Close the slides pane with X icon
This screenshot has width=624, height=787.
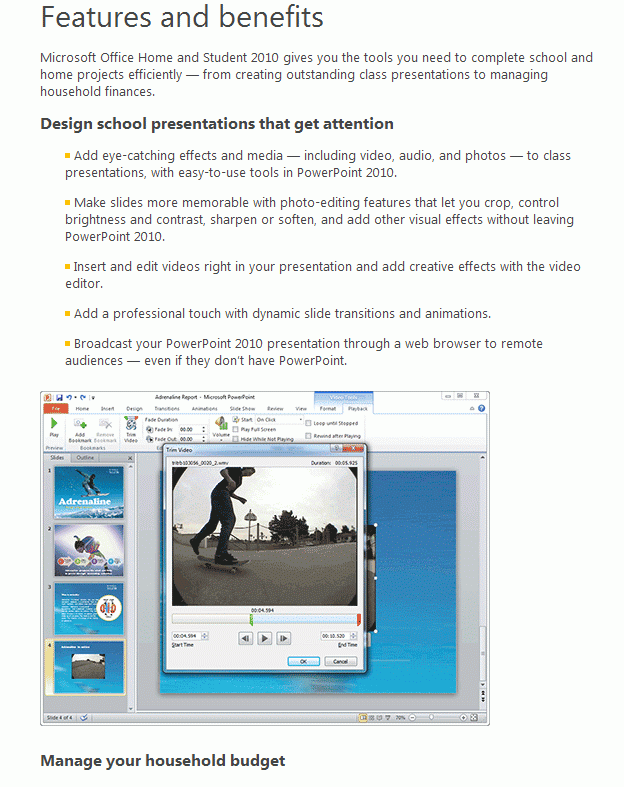pyautogui.click(x=130, y=458)
